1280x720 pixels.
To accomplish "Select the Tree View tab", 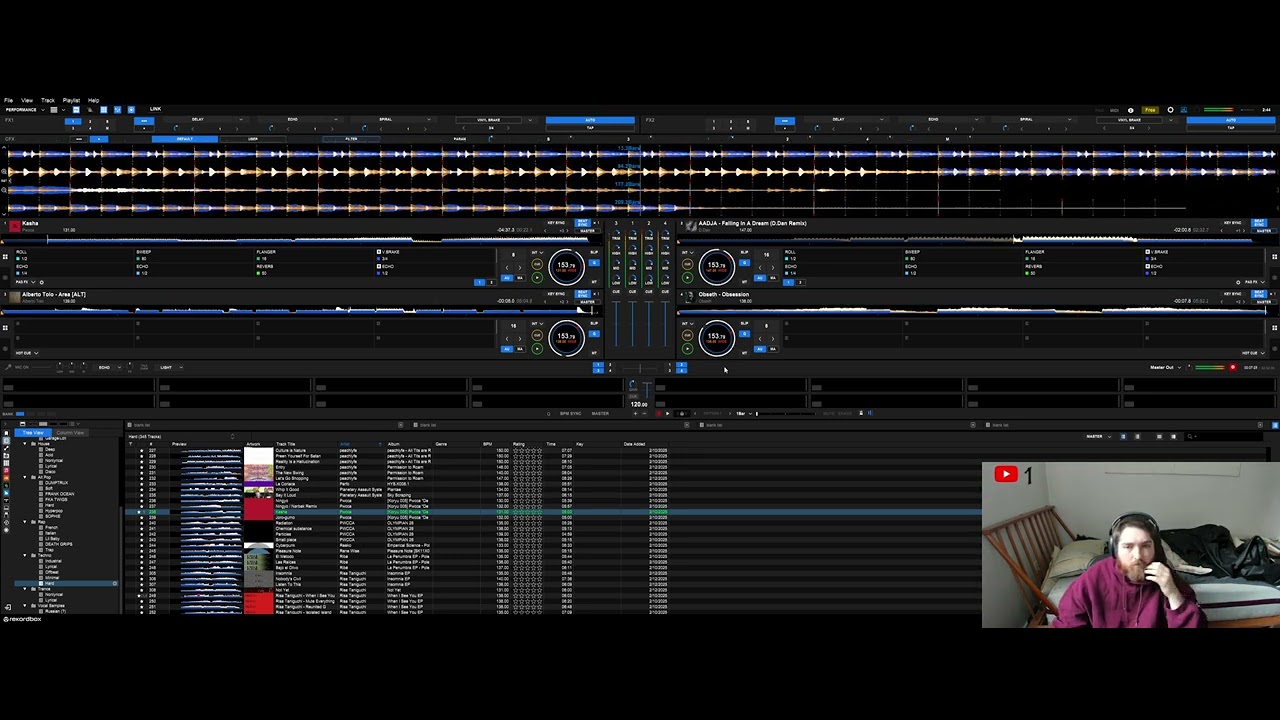I will (x=33, y=433).
